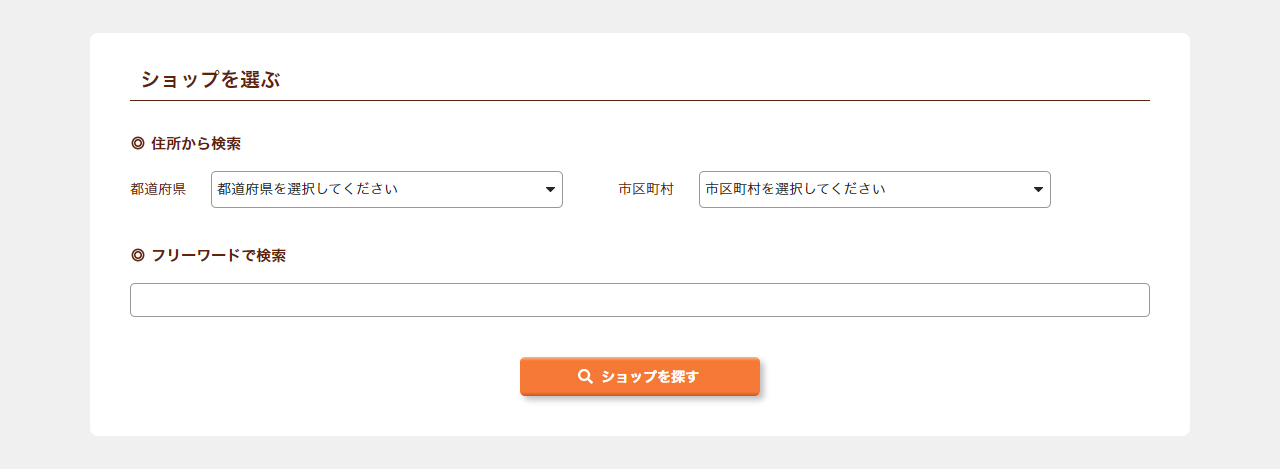Click the arrow on the city select box
Screen dimensions: 1280x469
tap(1038, 189)
